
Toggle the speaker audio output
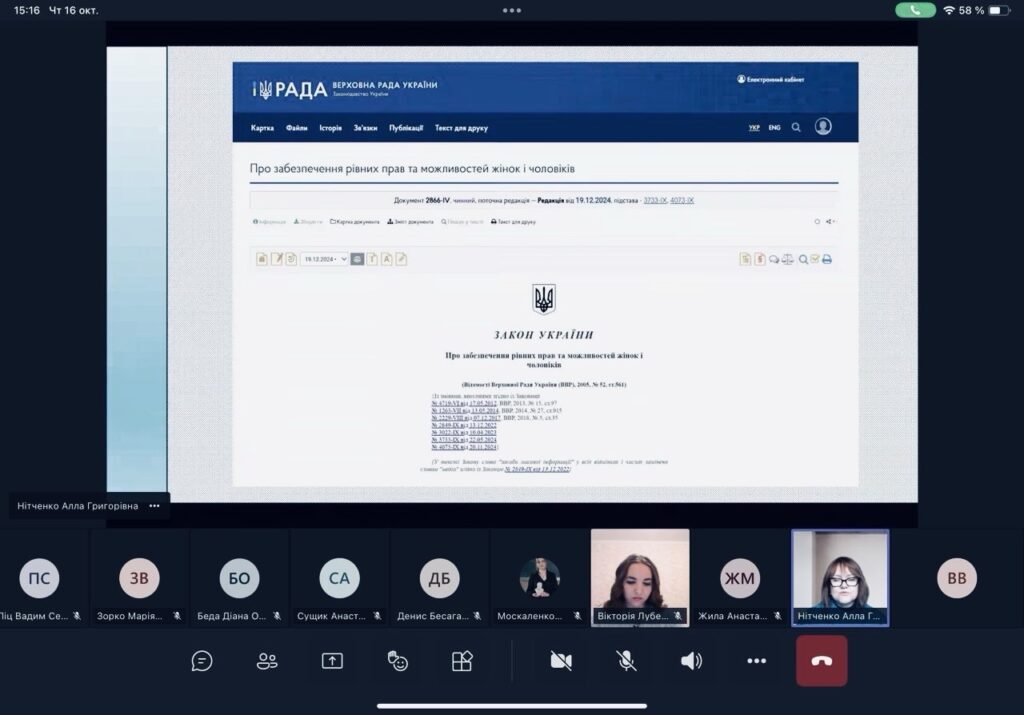[x=691, y=661]
